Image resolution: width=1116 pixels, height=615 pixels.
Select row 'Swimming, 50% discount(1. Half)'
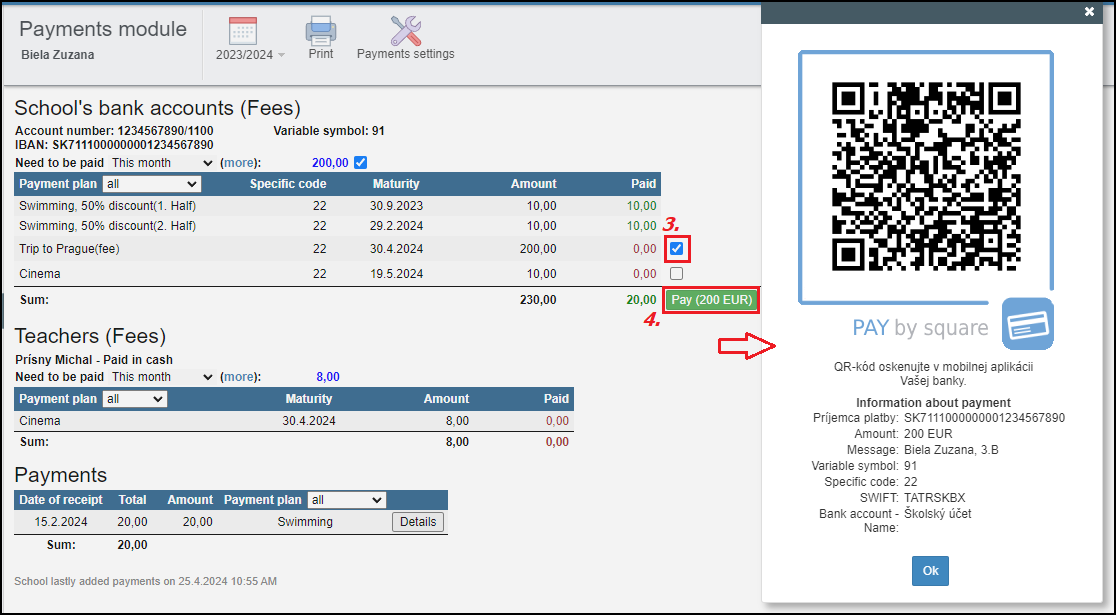[x=337, y=206]
